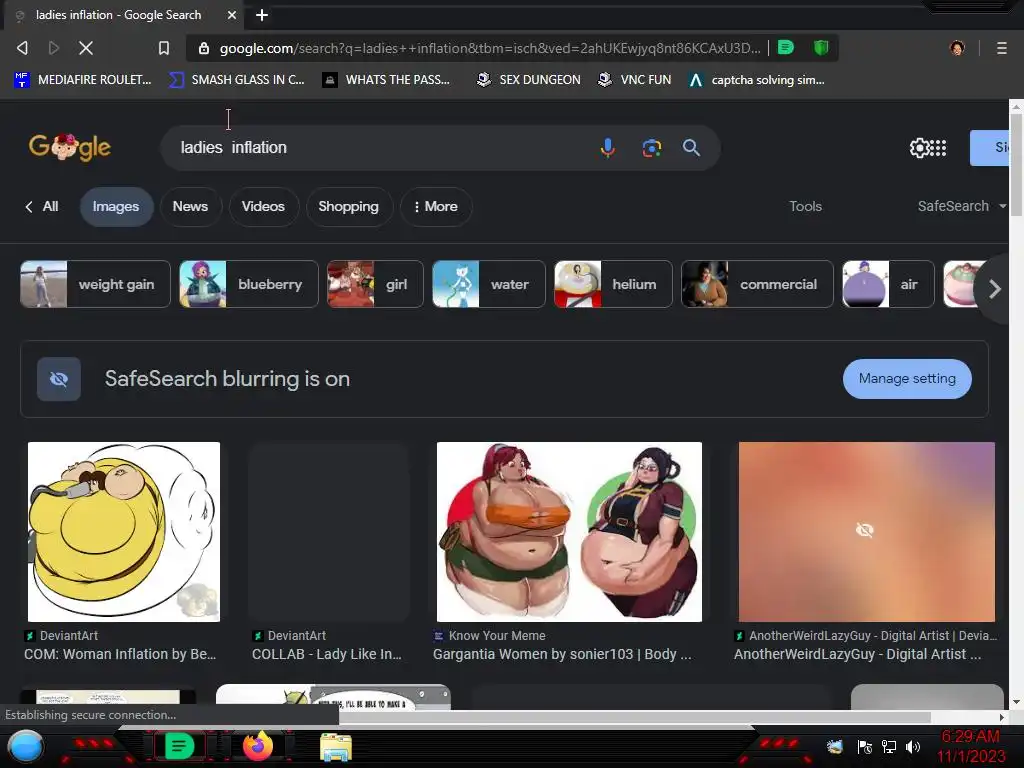Open COM: Woman Inflation result title
The image size is (1024, 768).
[120, 654]
